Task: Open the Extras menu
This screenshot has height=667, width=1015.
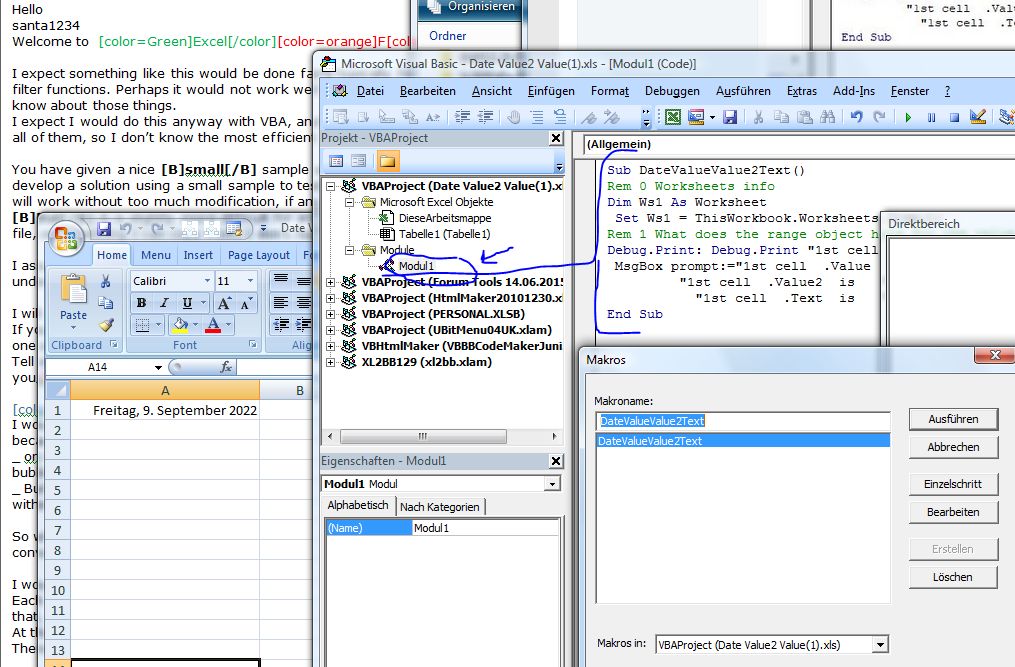Action: pyautogui.click(x=801, y=91)
